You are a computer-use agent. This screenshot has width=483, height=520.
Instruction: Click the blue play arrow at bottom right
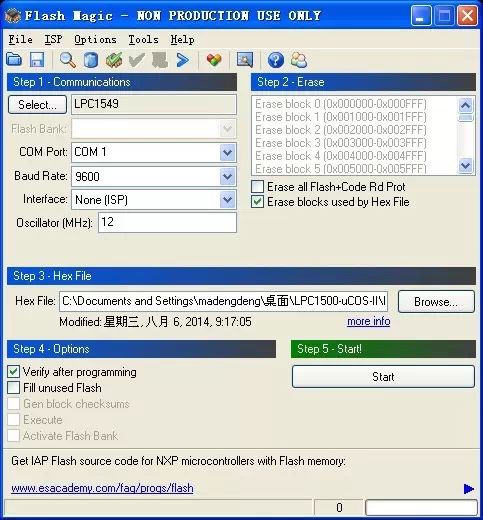click(469, 489)
